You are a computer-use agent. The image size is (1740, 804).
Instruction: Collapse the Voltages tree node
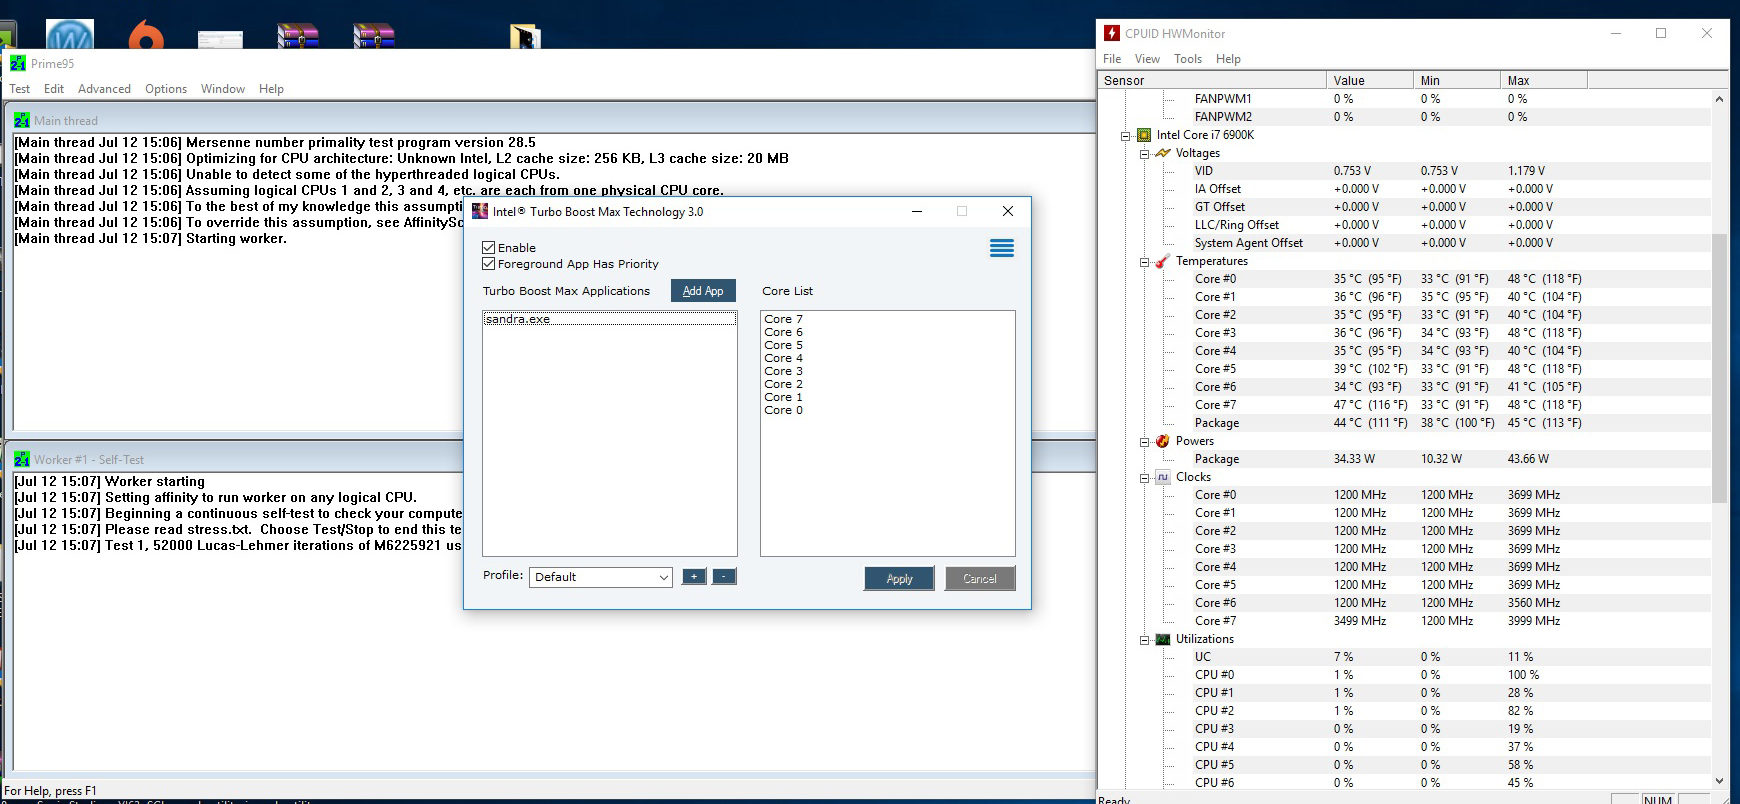tap(1144, 153)
